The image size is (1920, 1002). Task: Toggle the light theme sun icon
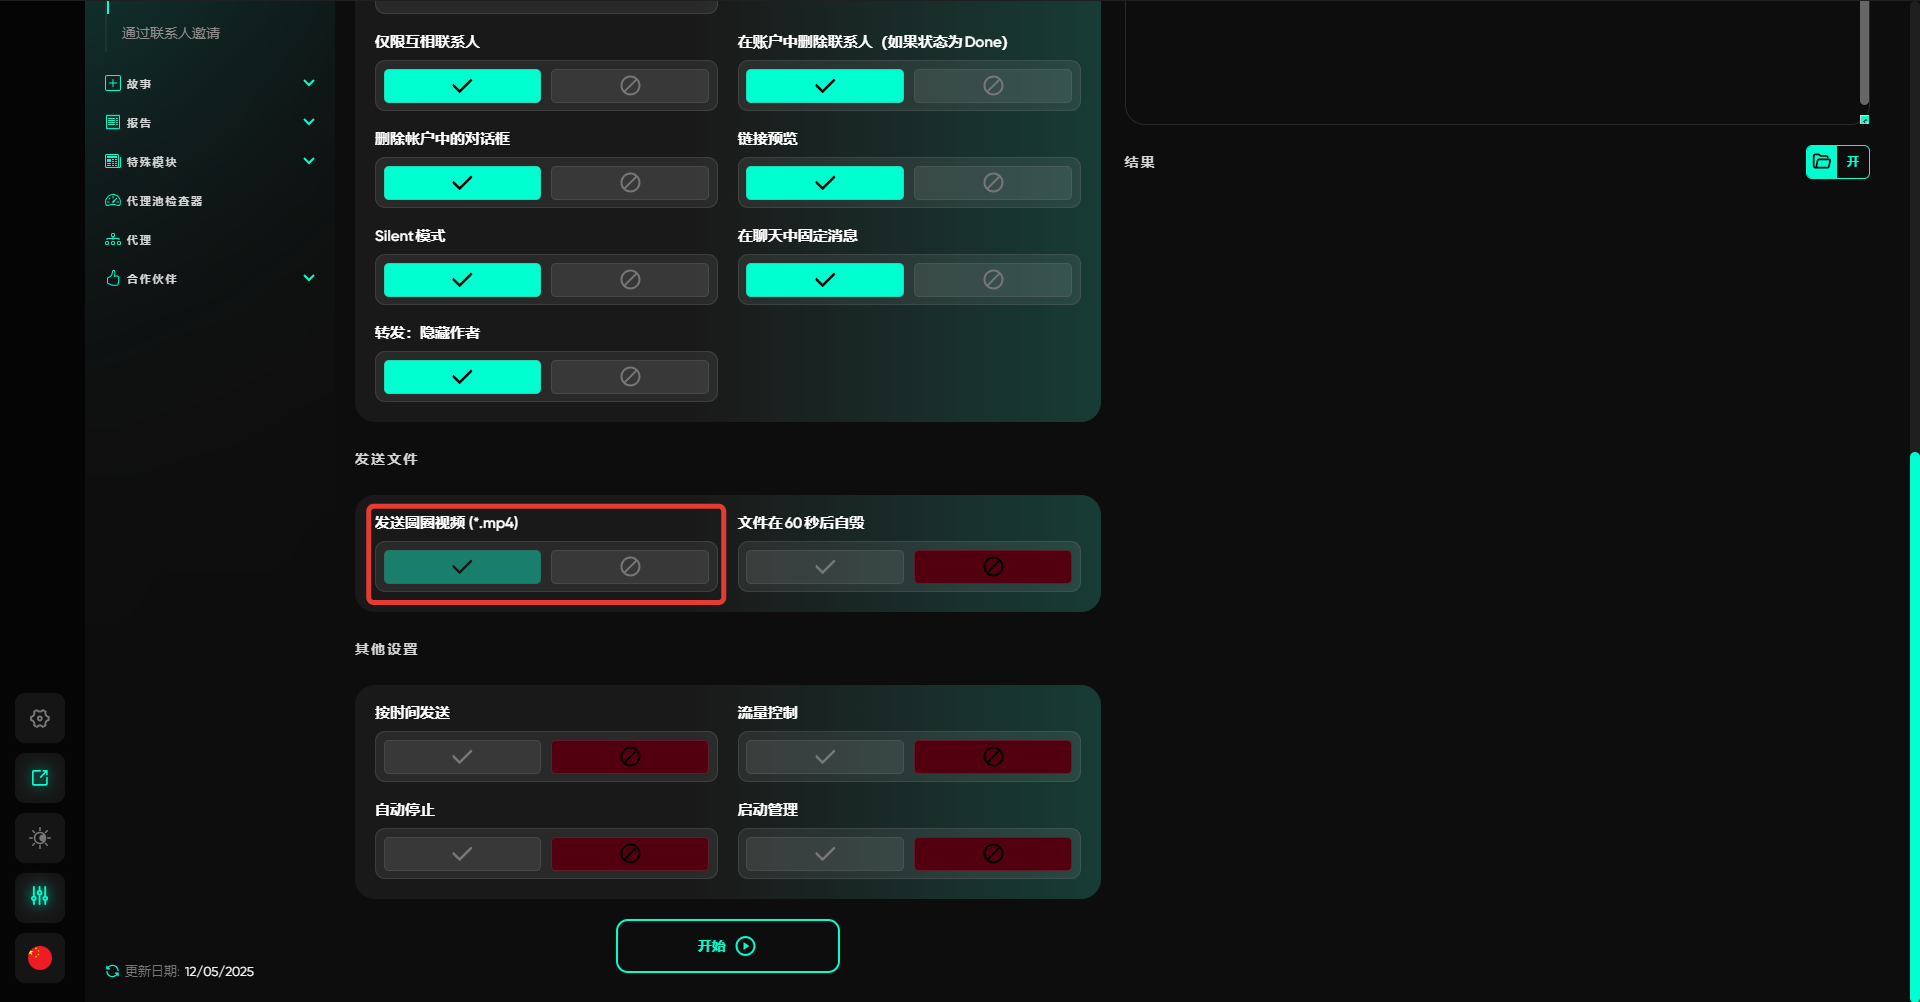[x=40, y=838]
